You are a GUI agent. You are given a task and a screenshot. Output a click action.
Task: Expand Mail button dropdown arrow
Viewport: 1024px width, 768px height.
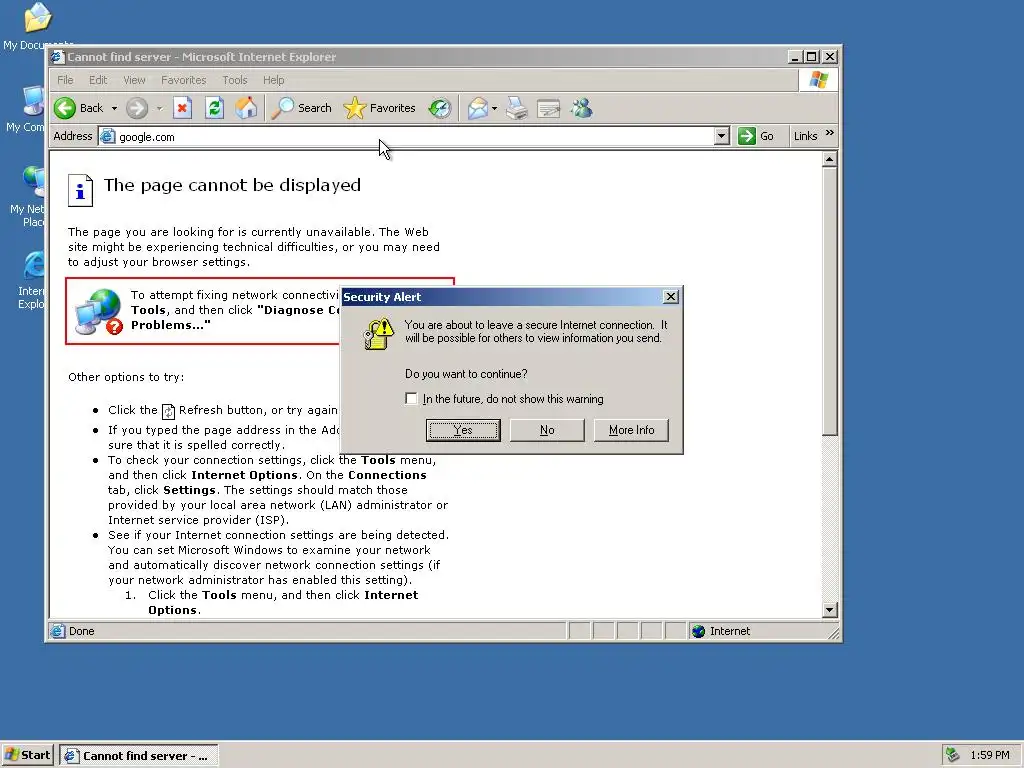pyautogui.click(x=494, y=108)
